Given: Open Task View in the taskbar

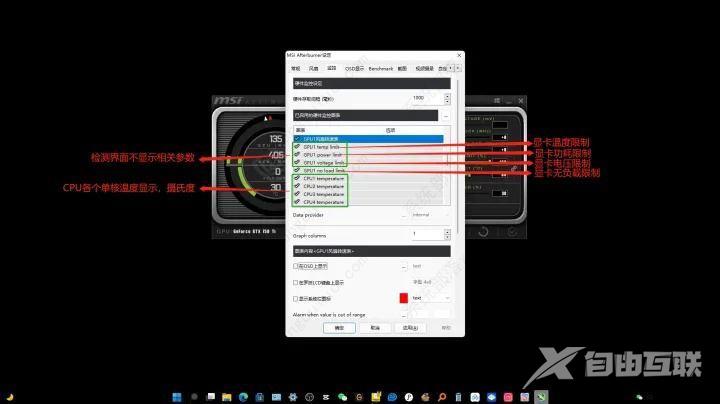Looking at the screenshot, I should (211, 397).
